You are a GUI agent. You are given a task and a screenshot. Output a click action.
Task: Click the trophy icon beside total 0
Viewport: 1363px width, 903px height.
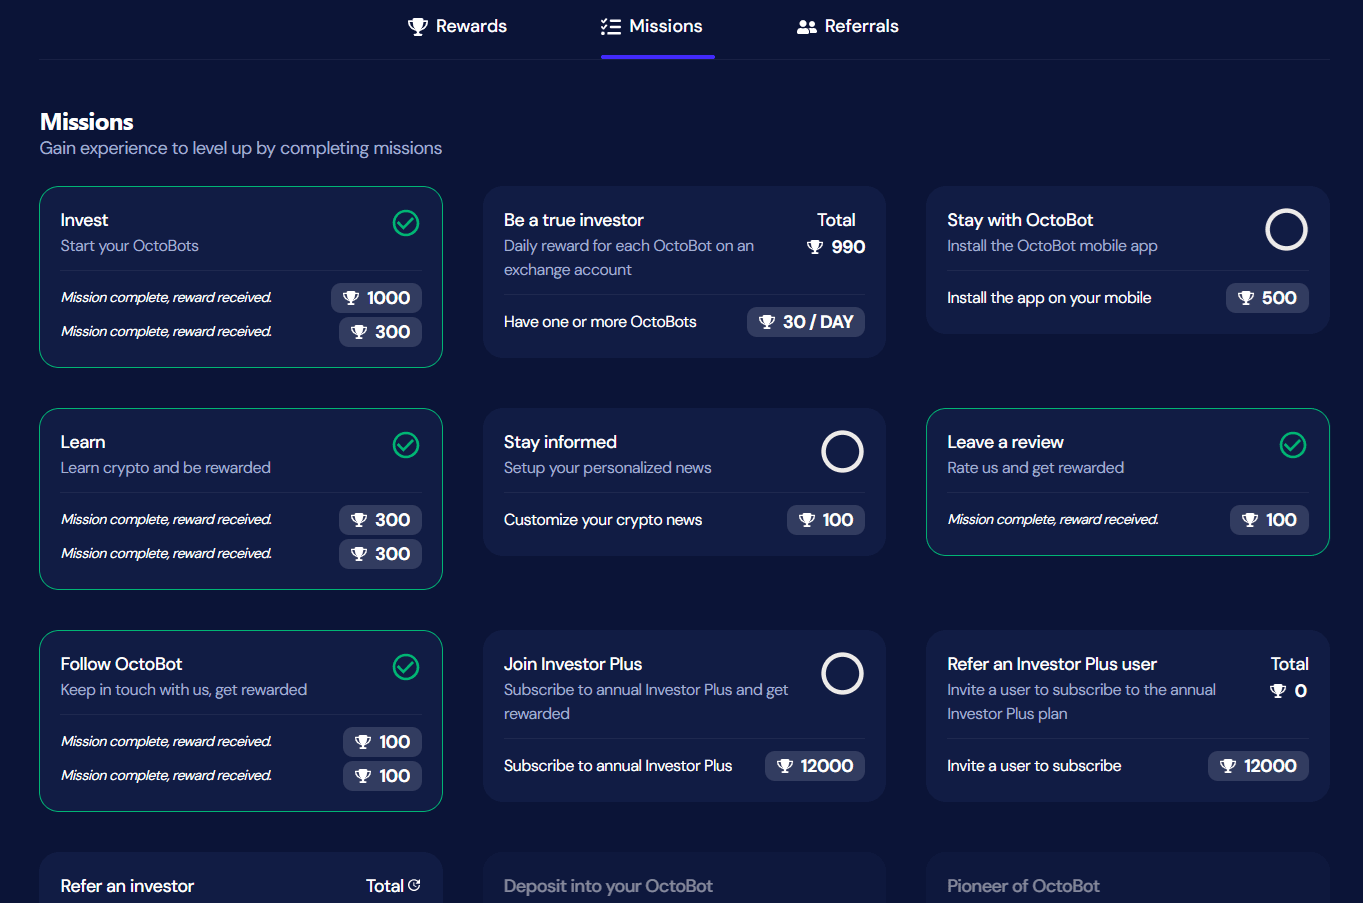1278,691
